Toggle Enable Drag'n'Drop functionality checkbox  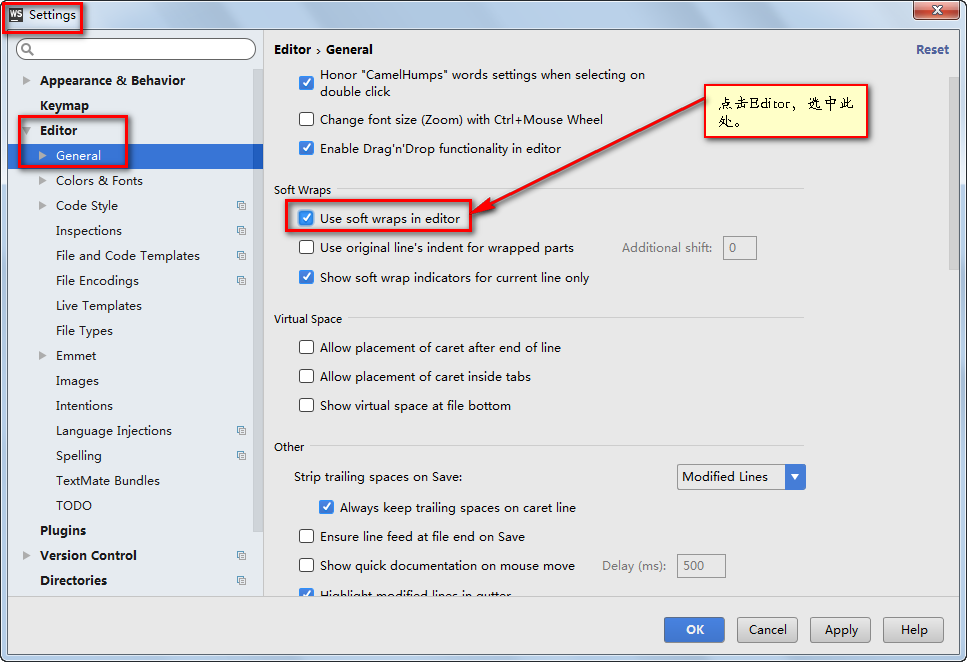click(306, 148)
